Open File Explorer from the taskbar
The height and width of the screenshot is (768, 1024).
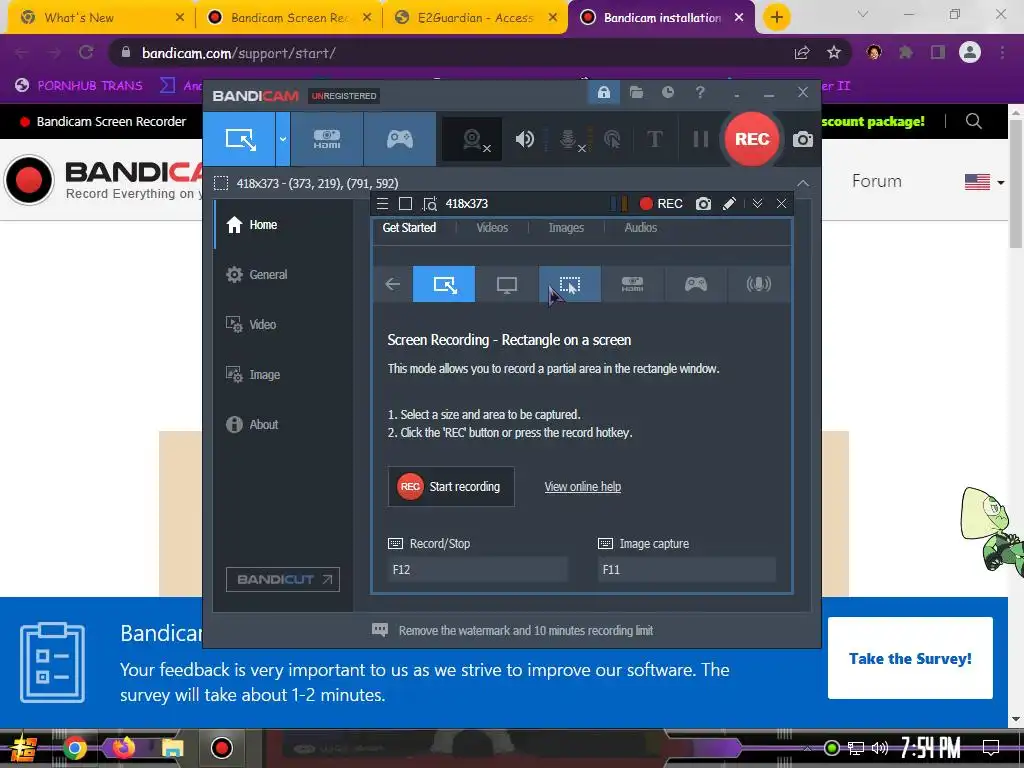tap(172, 748)
